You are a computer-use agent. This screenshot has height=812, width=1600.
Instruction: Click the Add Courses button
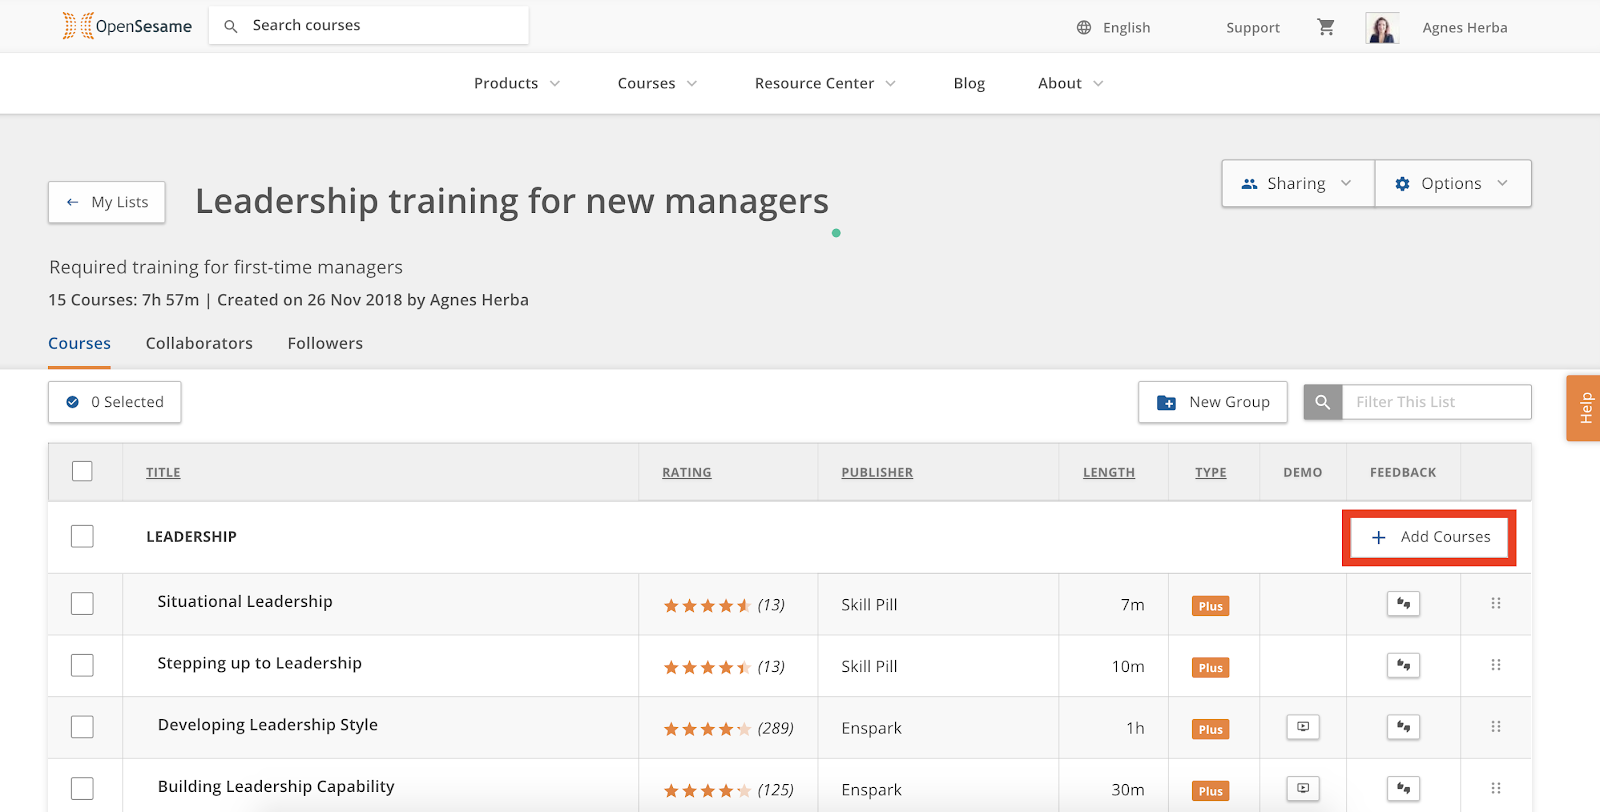pyautogui.click(x=1430, y=537)
